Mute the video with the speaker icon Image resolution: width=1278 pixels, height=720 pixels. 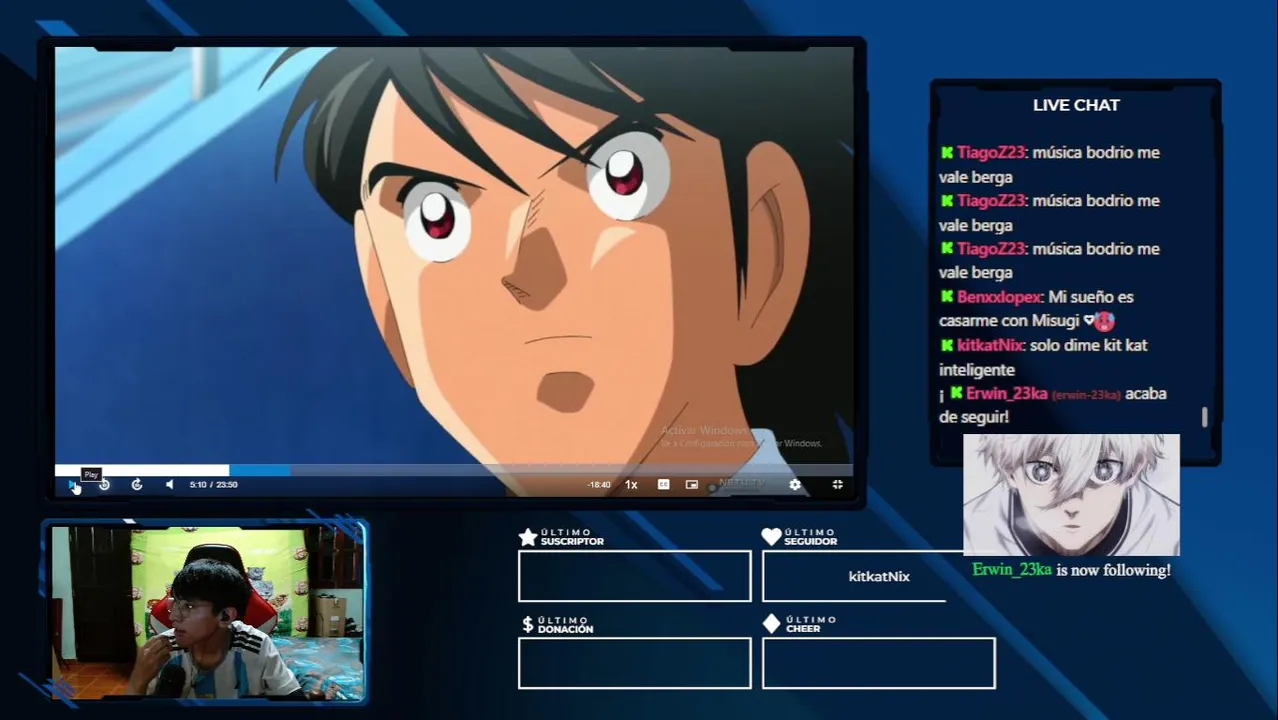(x=169, y=485)
